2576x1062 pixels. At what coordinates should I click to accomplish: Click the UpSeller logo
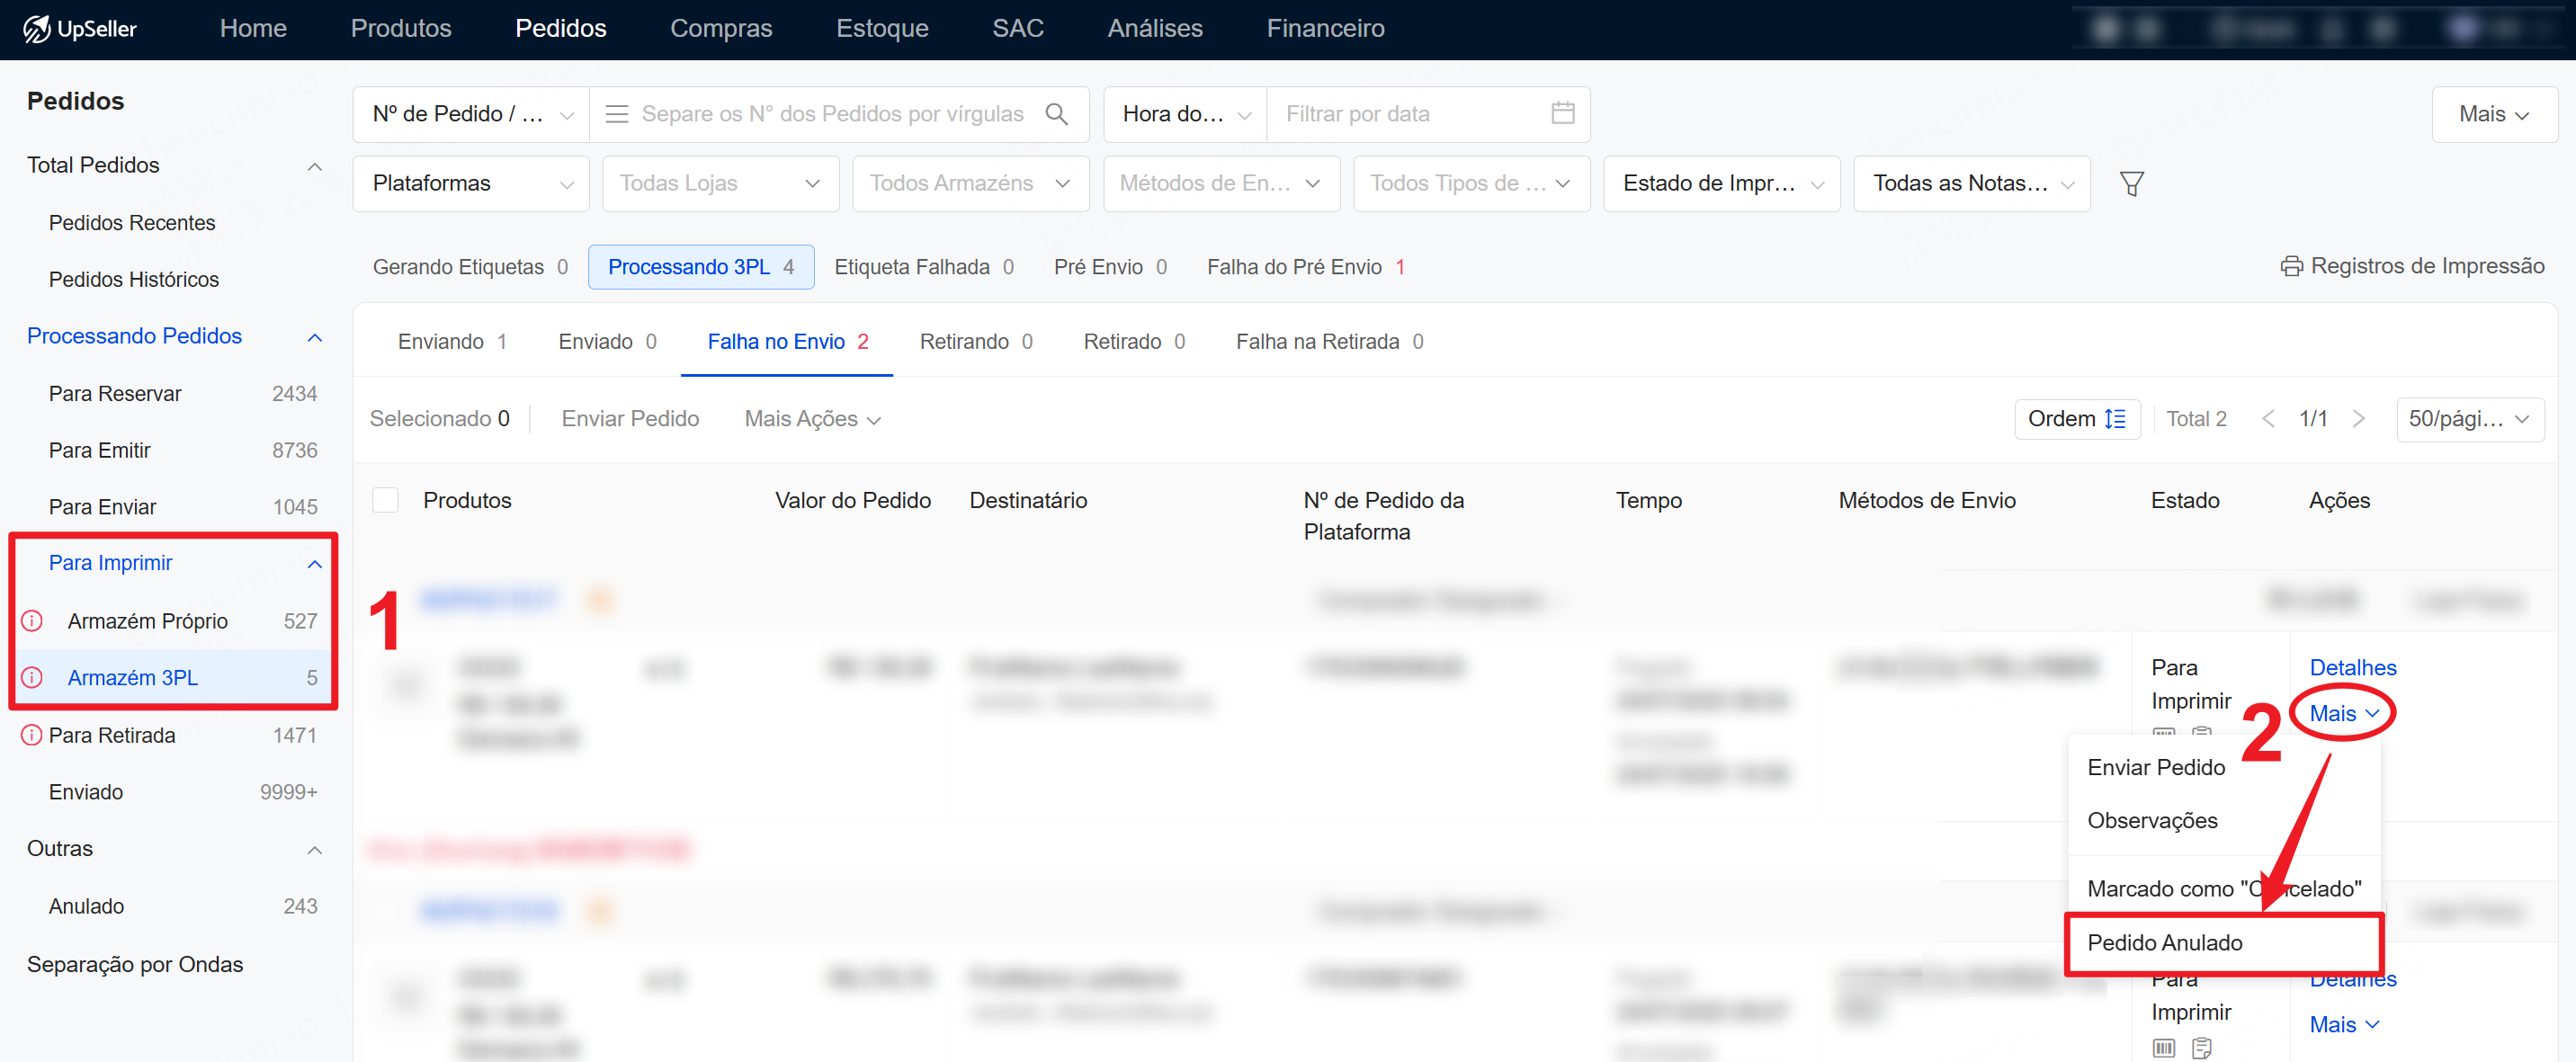tap(80, 29)
